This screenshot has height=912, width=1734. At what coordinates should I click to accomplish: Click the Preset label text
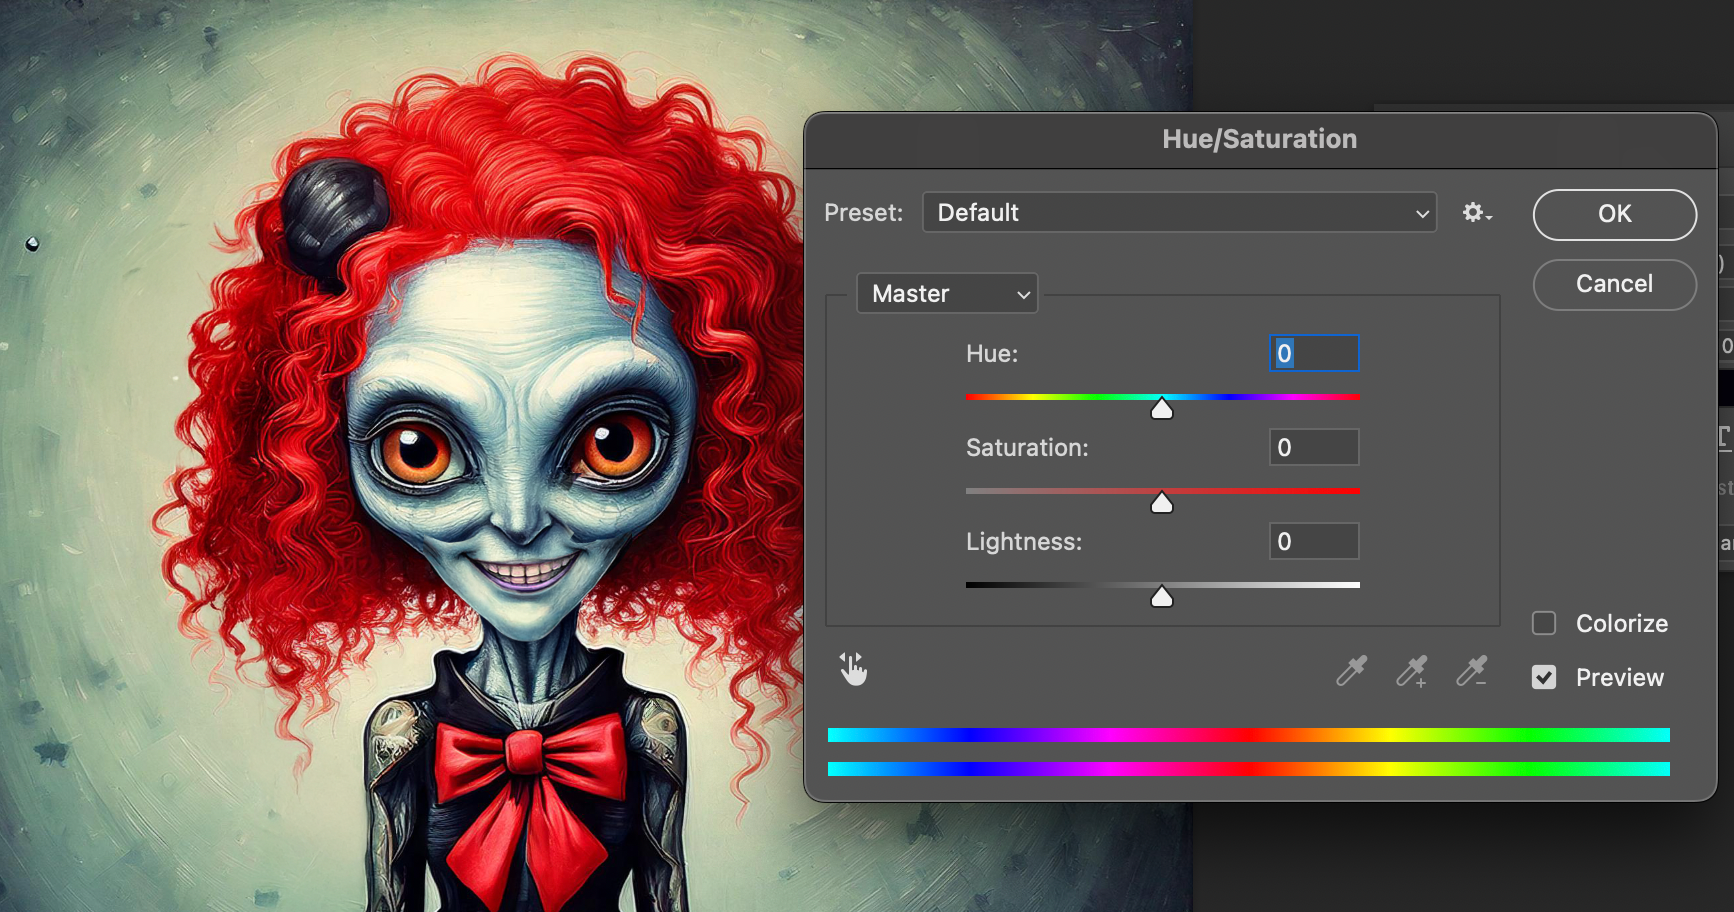tap(863, 213)
